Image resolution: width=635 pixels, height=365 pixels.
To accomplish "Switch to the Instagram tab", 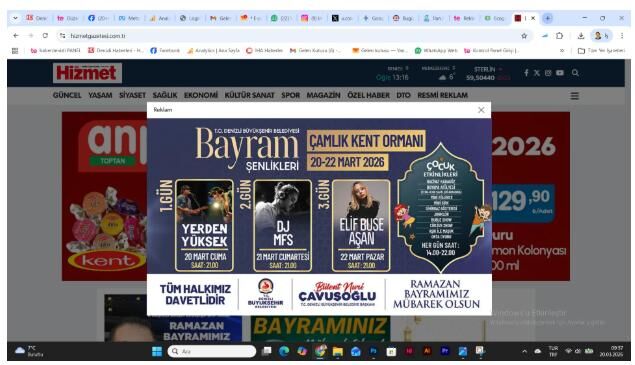I will [x=311, y=18].
